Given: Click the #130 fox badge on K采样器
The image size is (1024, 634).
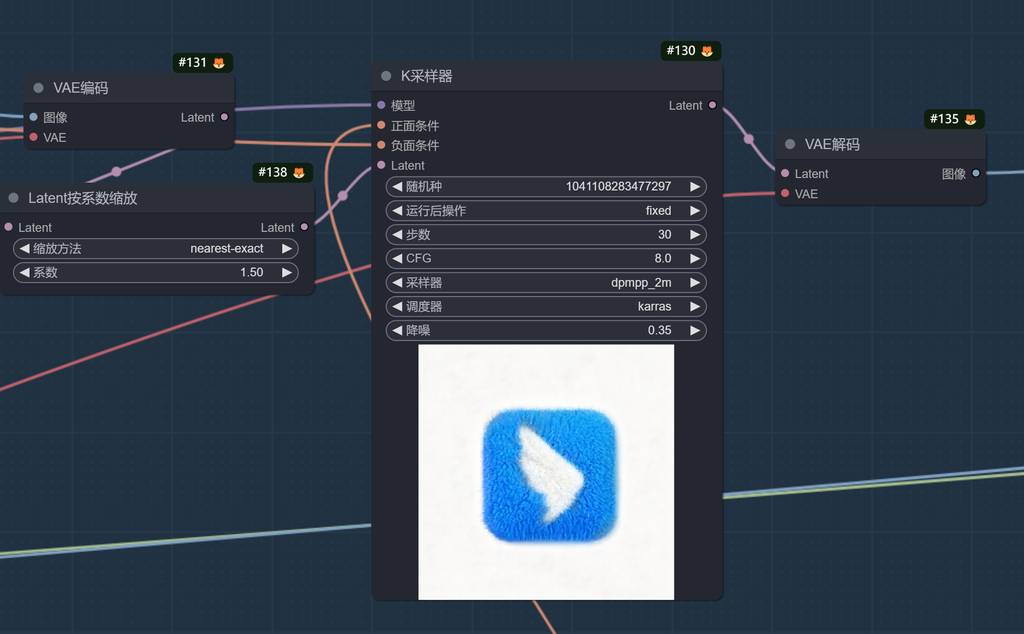Looking at the screenshot, I should pos(690,51).
